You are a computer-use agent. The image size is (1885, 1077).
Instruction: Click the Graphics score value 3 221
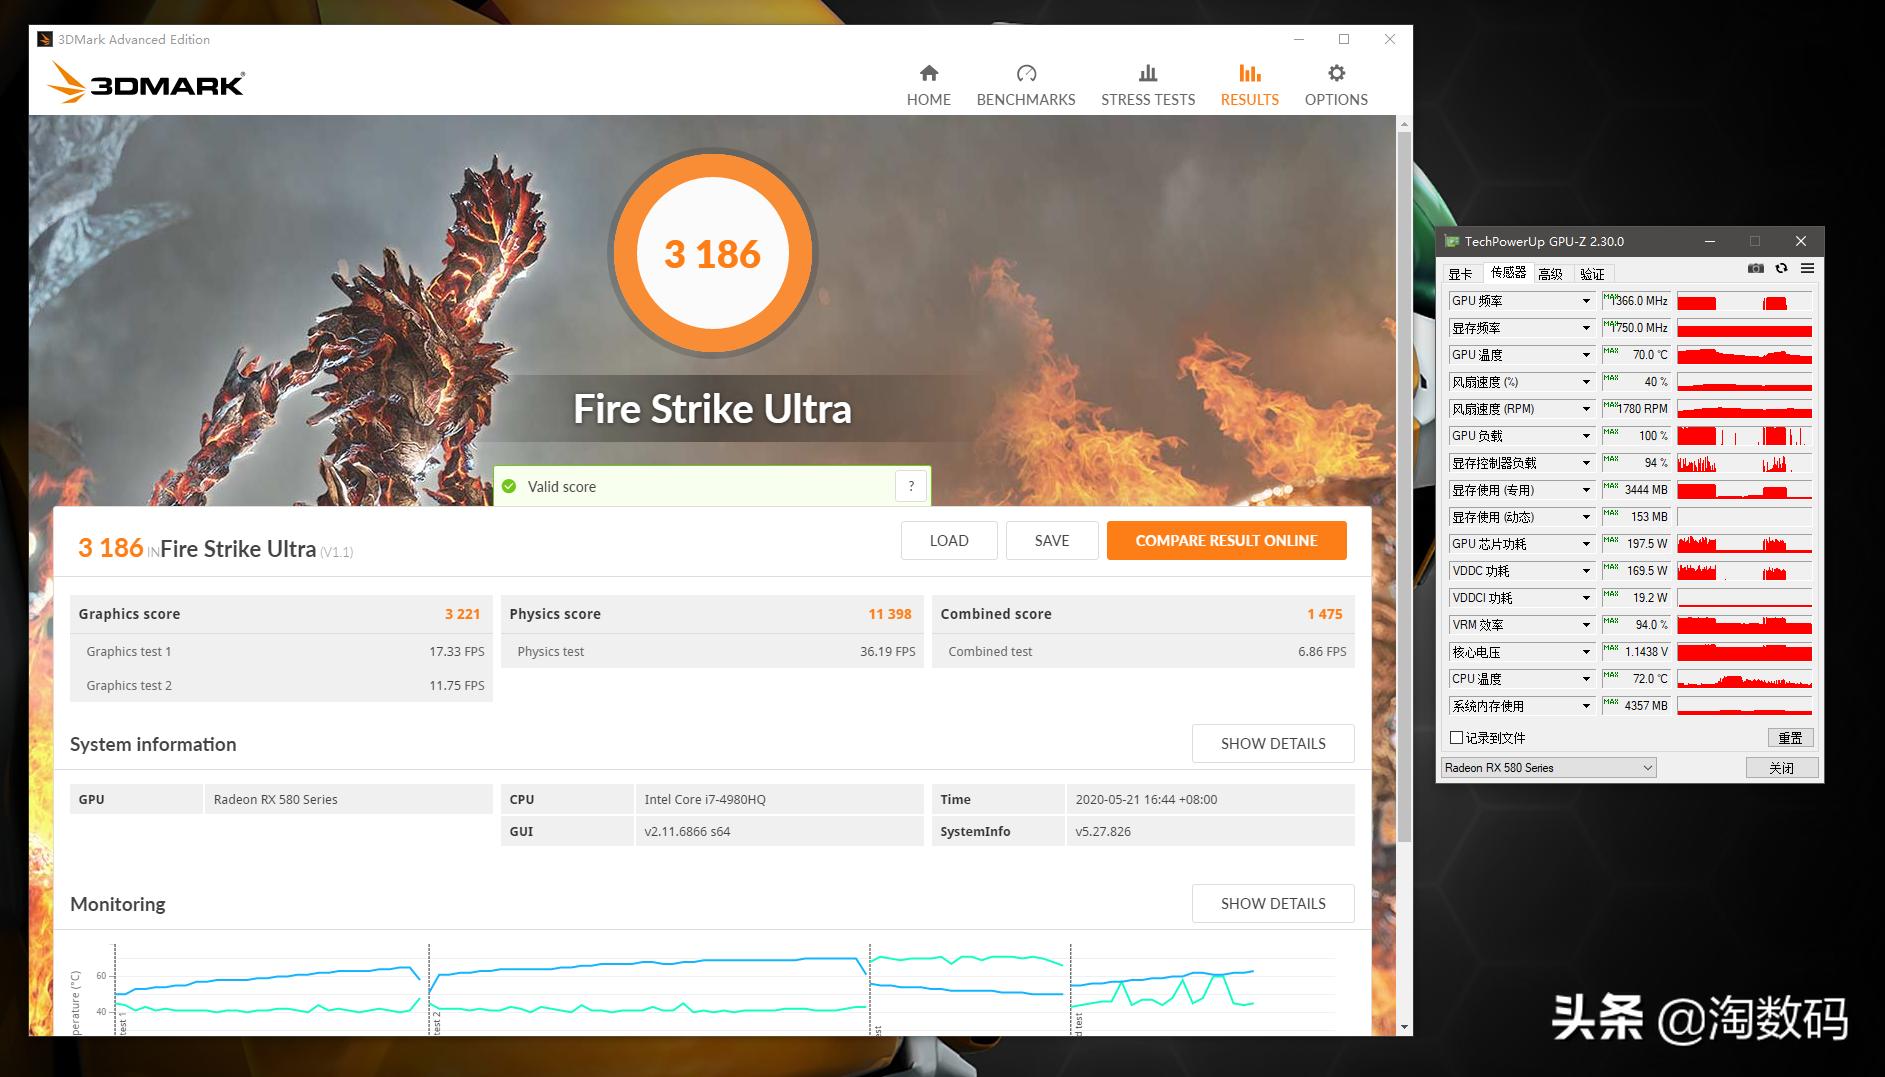click(463, 614)
